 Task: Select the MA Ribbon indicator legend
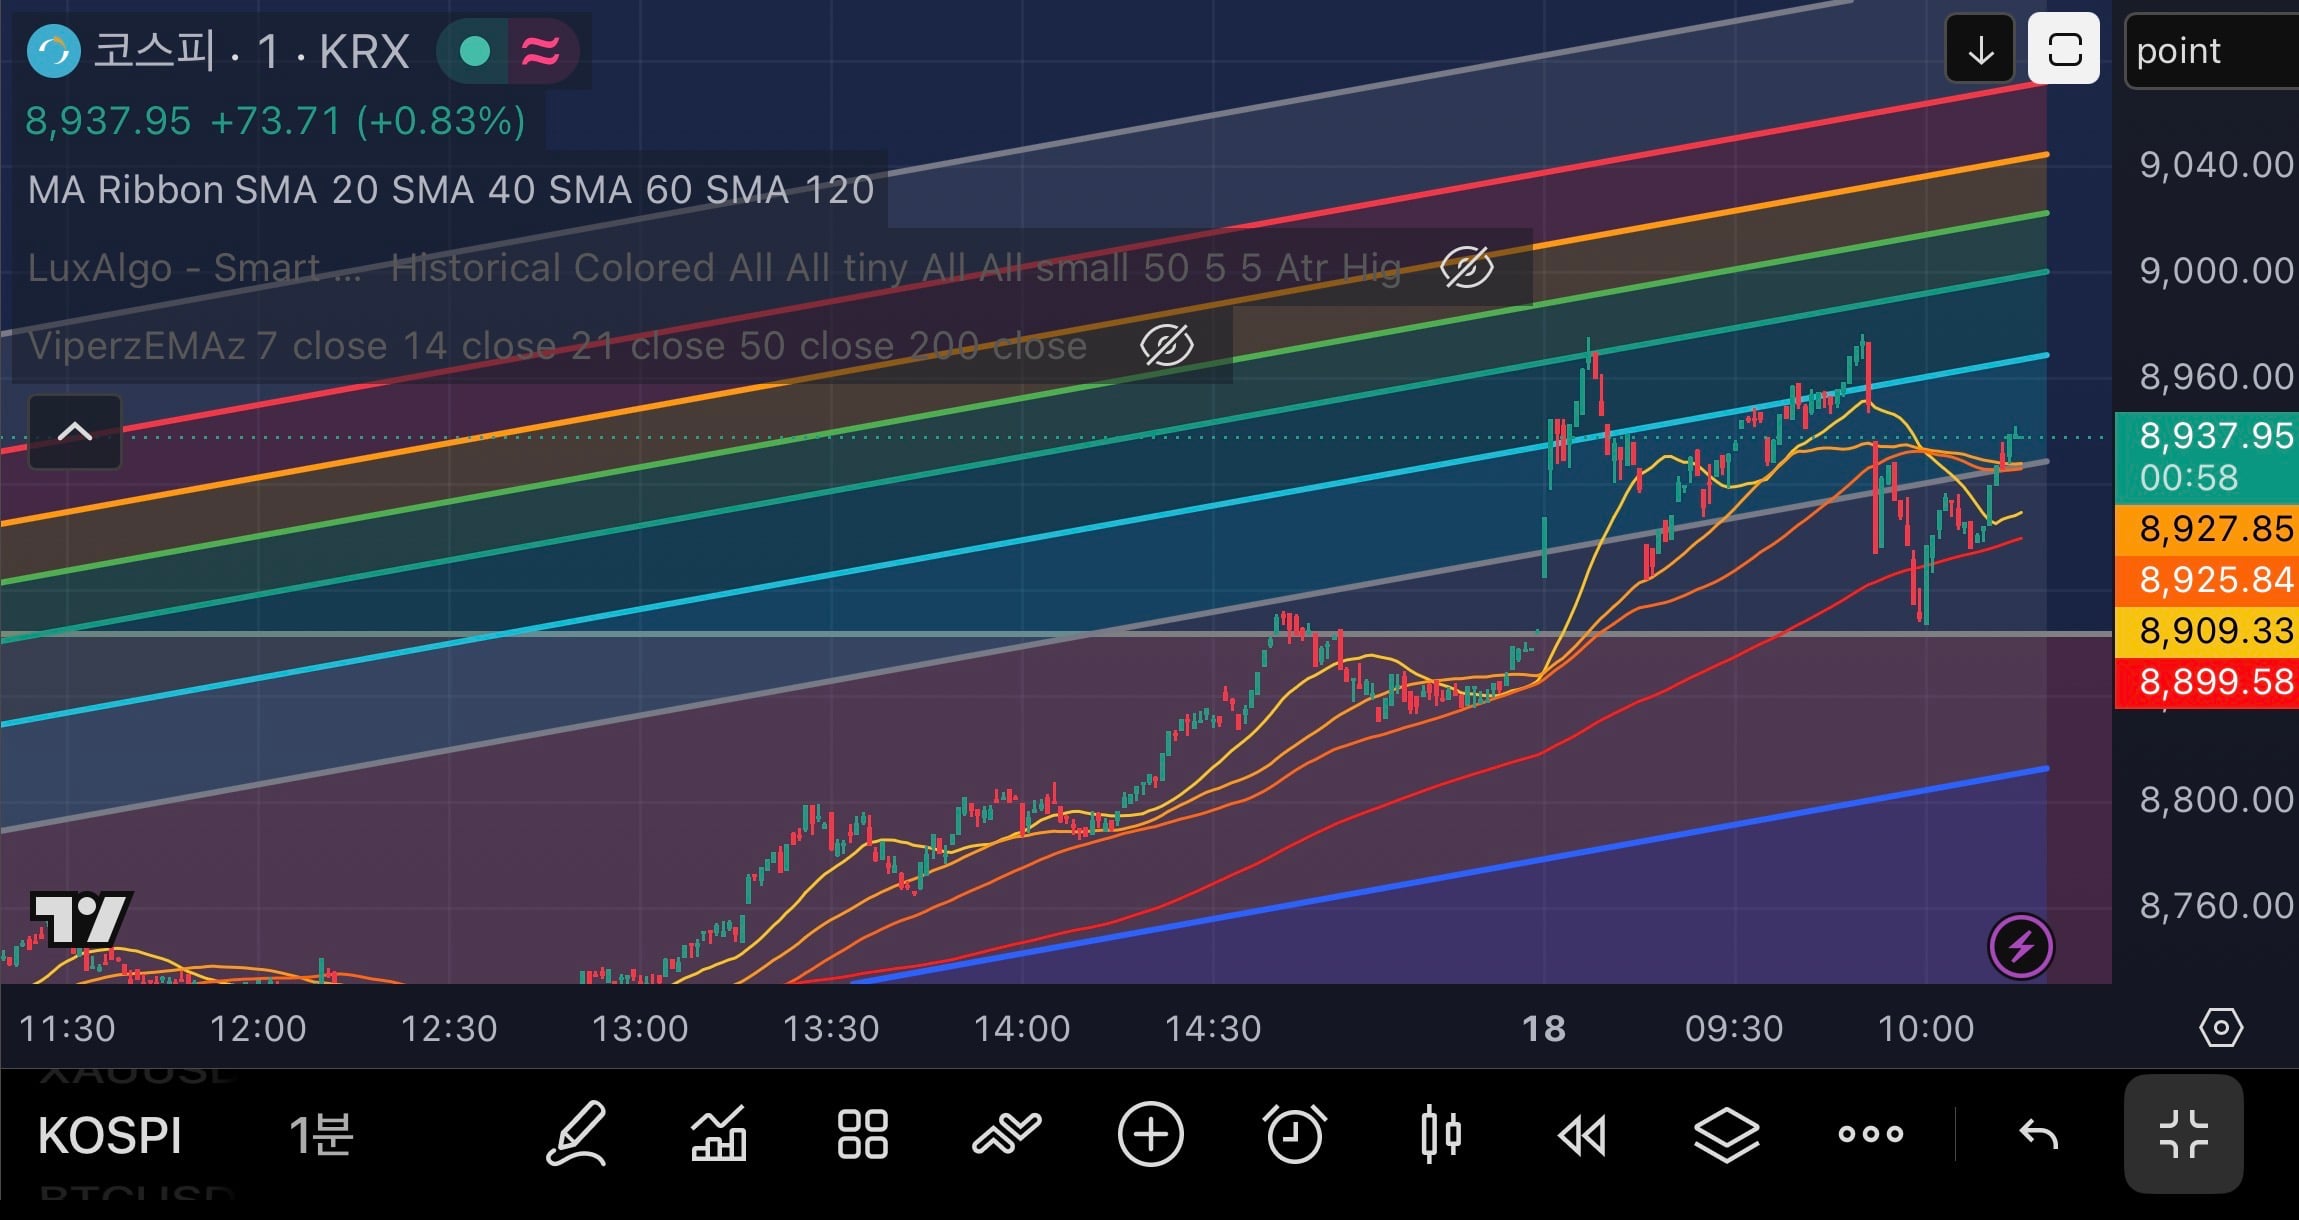pos(451,189)
